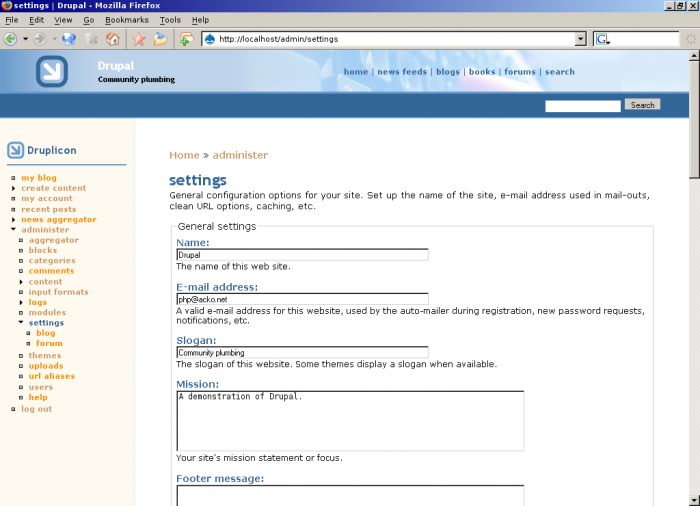Open the Tools menu

[170, 20]
